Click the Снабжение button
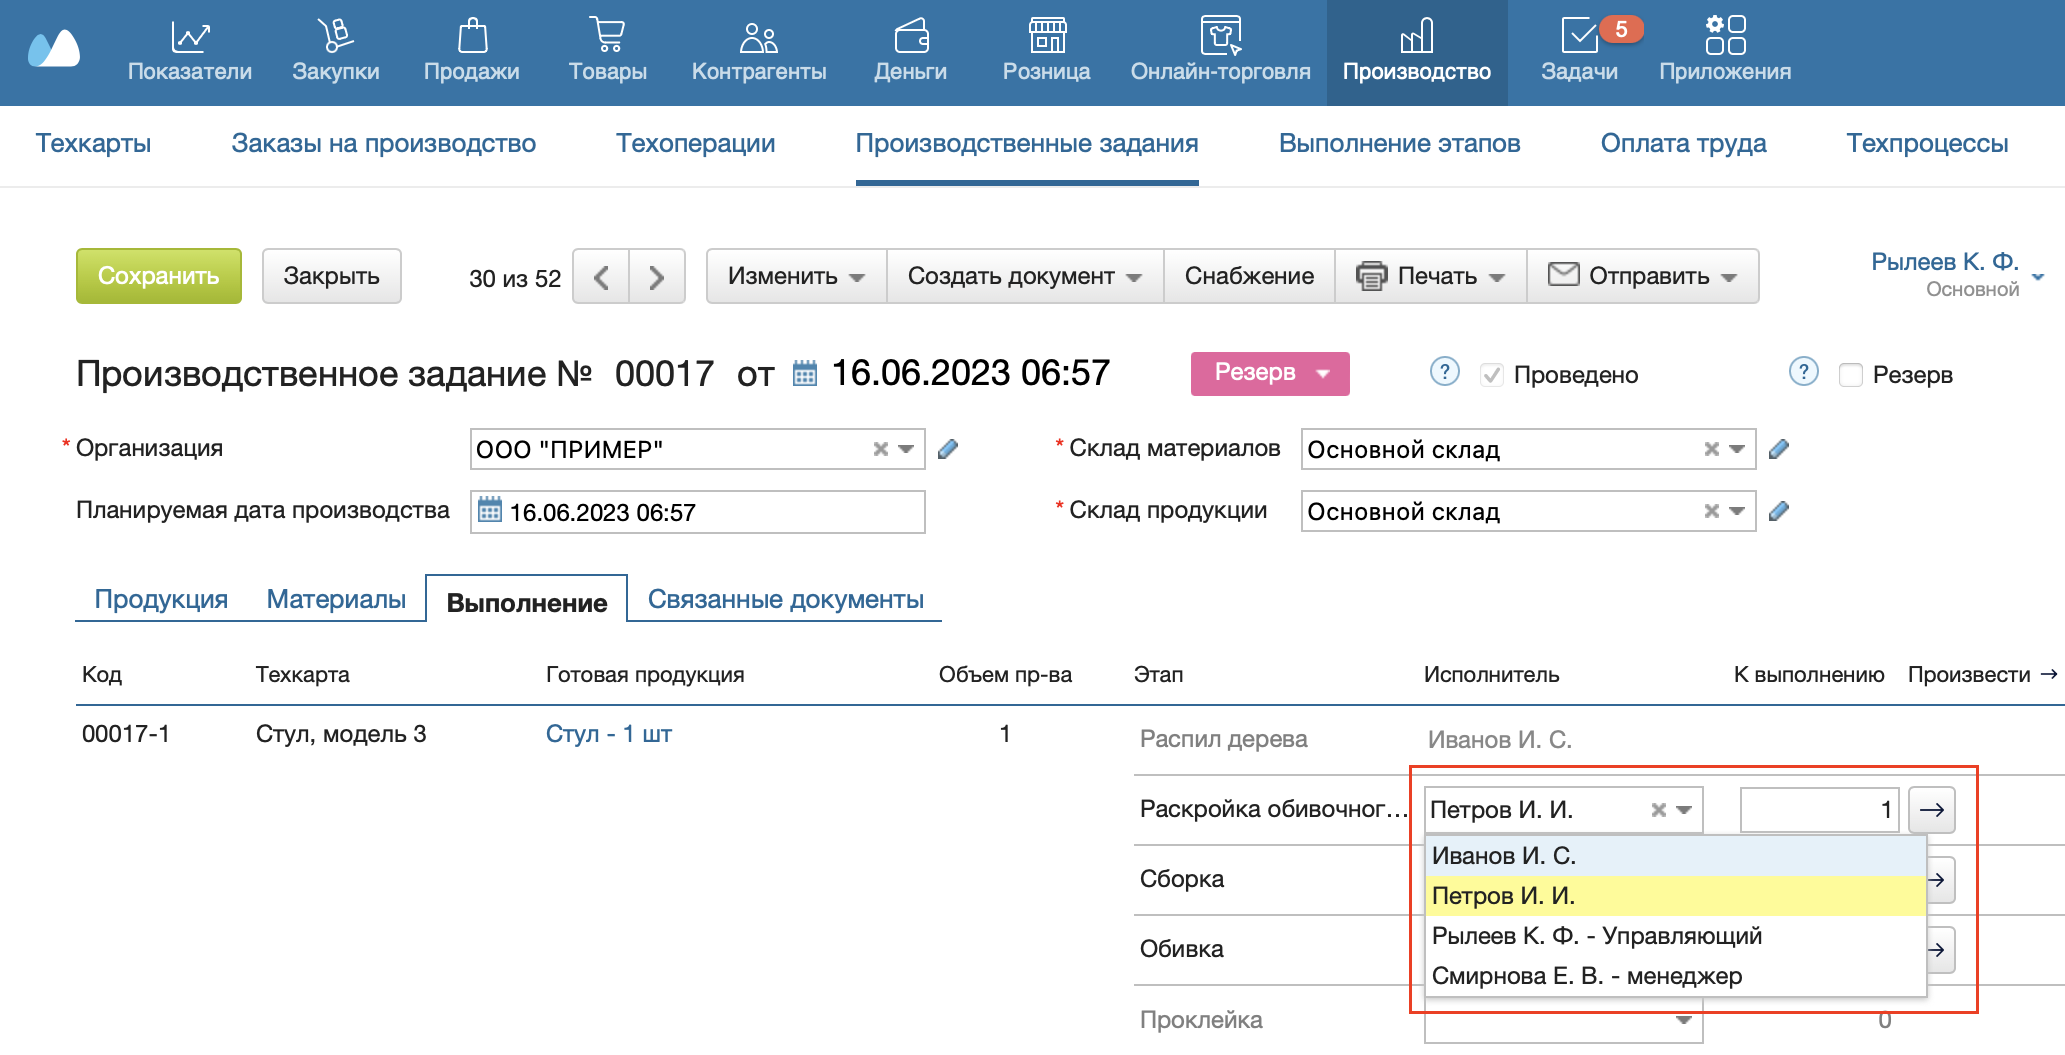2065x1055 pixels. pos(1249,277)
